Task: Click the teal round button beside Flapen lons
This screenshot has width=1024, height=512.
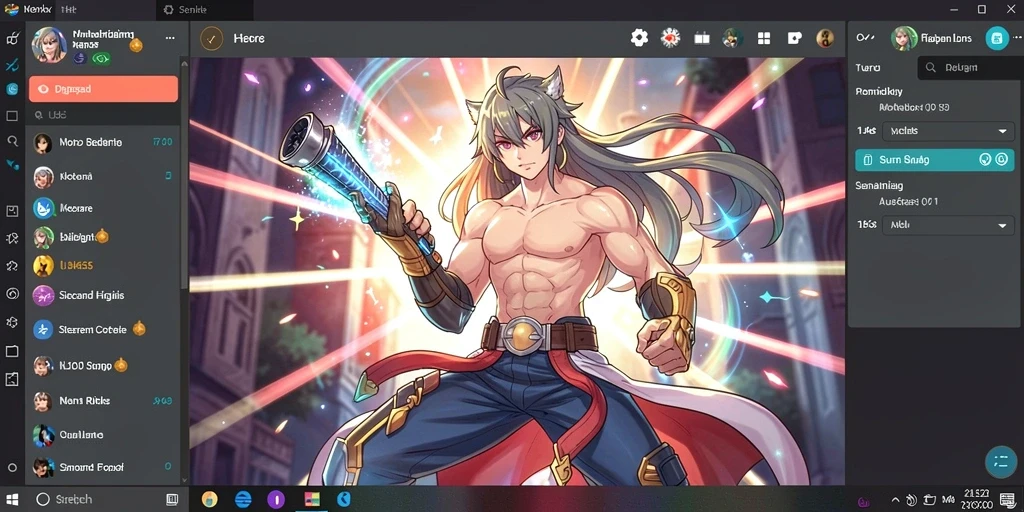Action: [x=997, y=39]
